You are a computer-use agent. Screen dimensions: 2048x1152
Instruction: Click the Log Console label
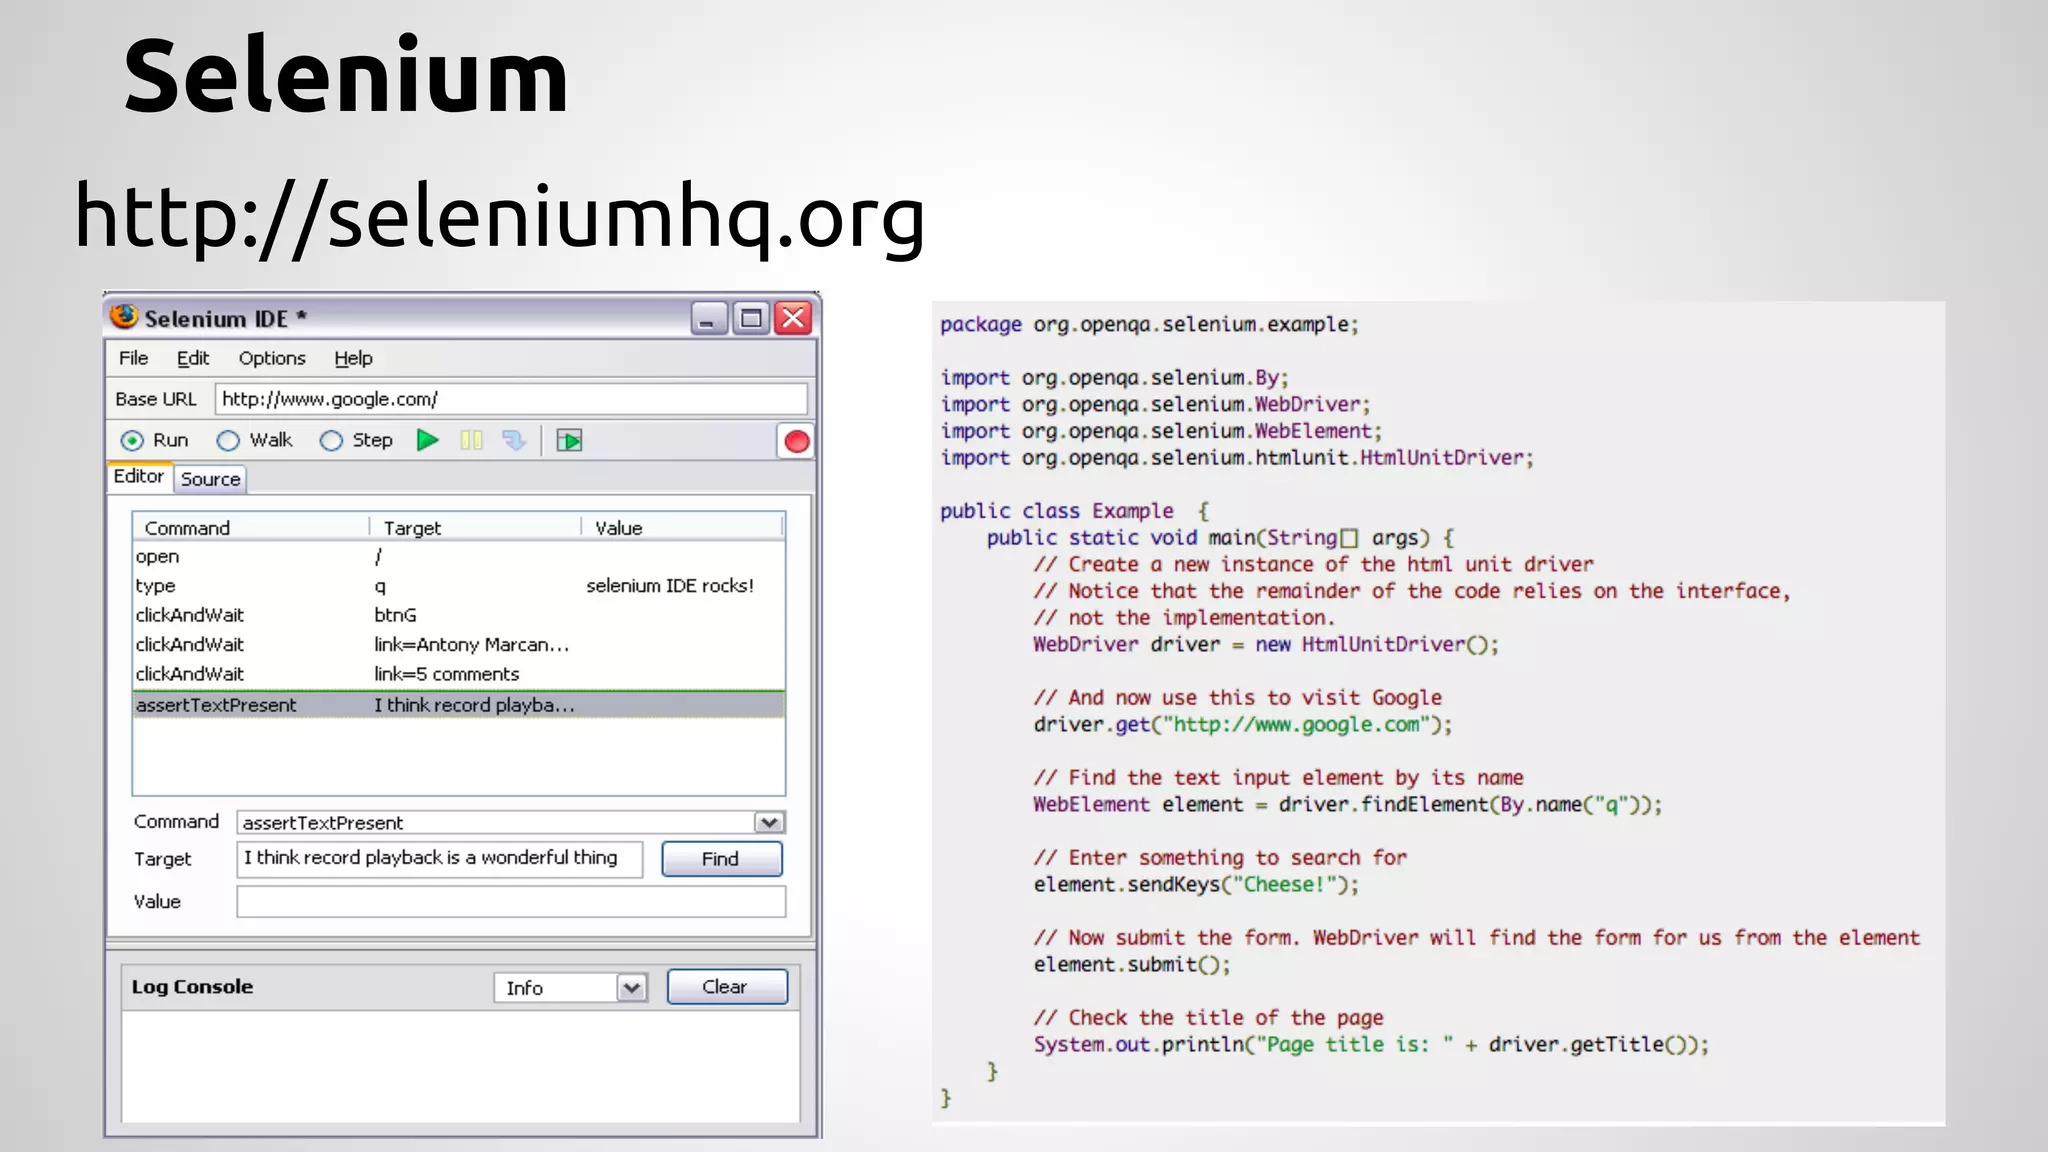(x=192, y=987)
